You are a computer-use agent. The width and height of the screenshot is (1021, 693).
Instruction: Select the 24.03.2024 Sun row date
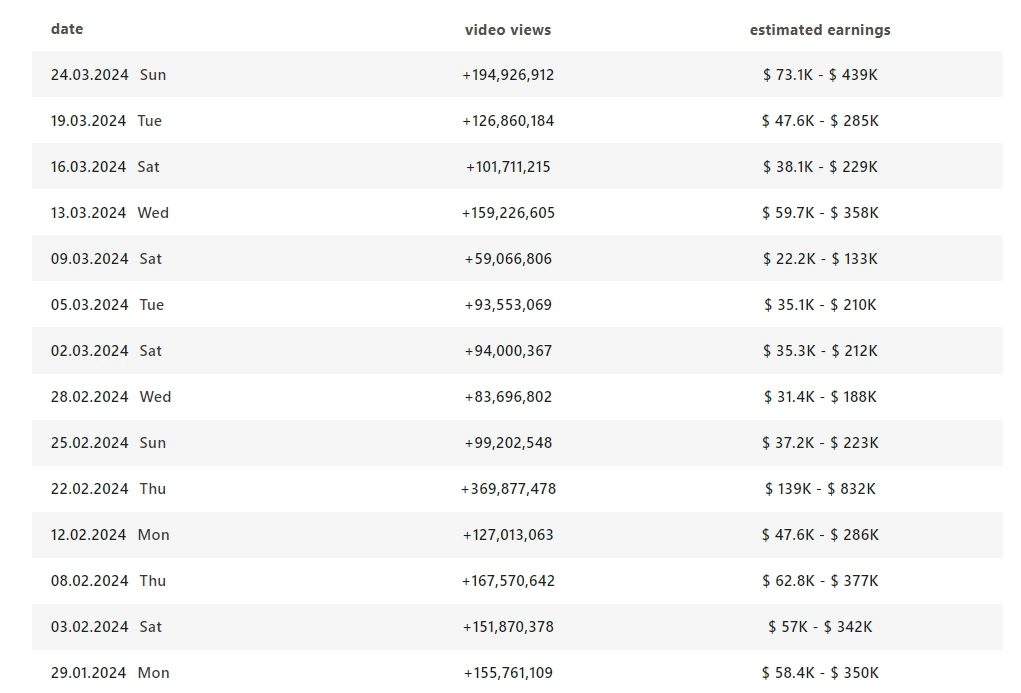(108, 75)
